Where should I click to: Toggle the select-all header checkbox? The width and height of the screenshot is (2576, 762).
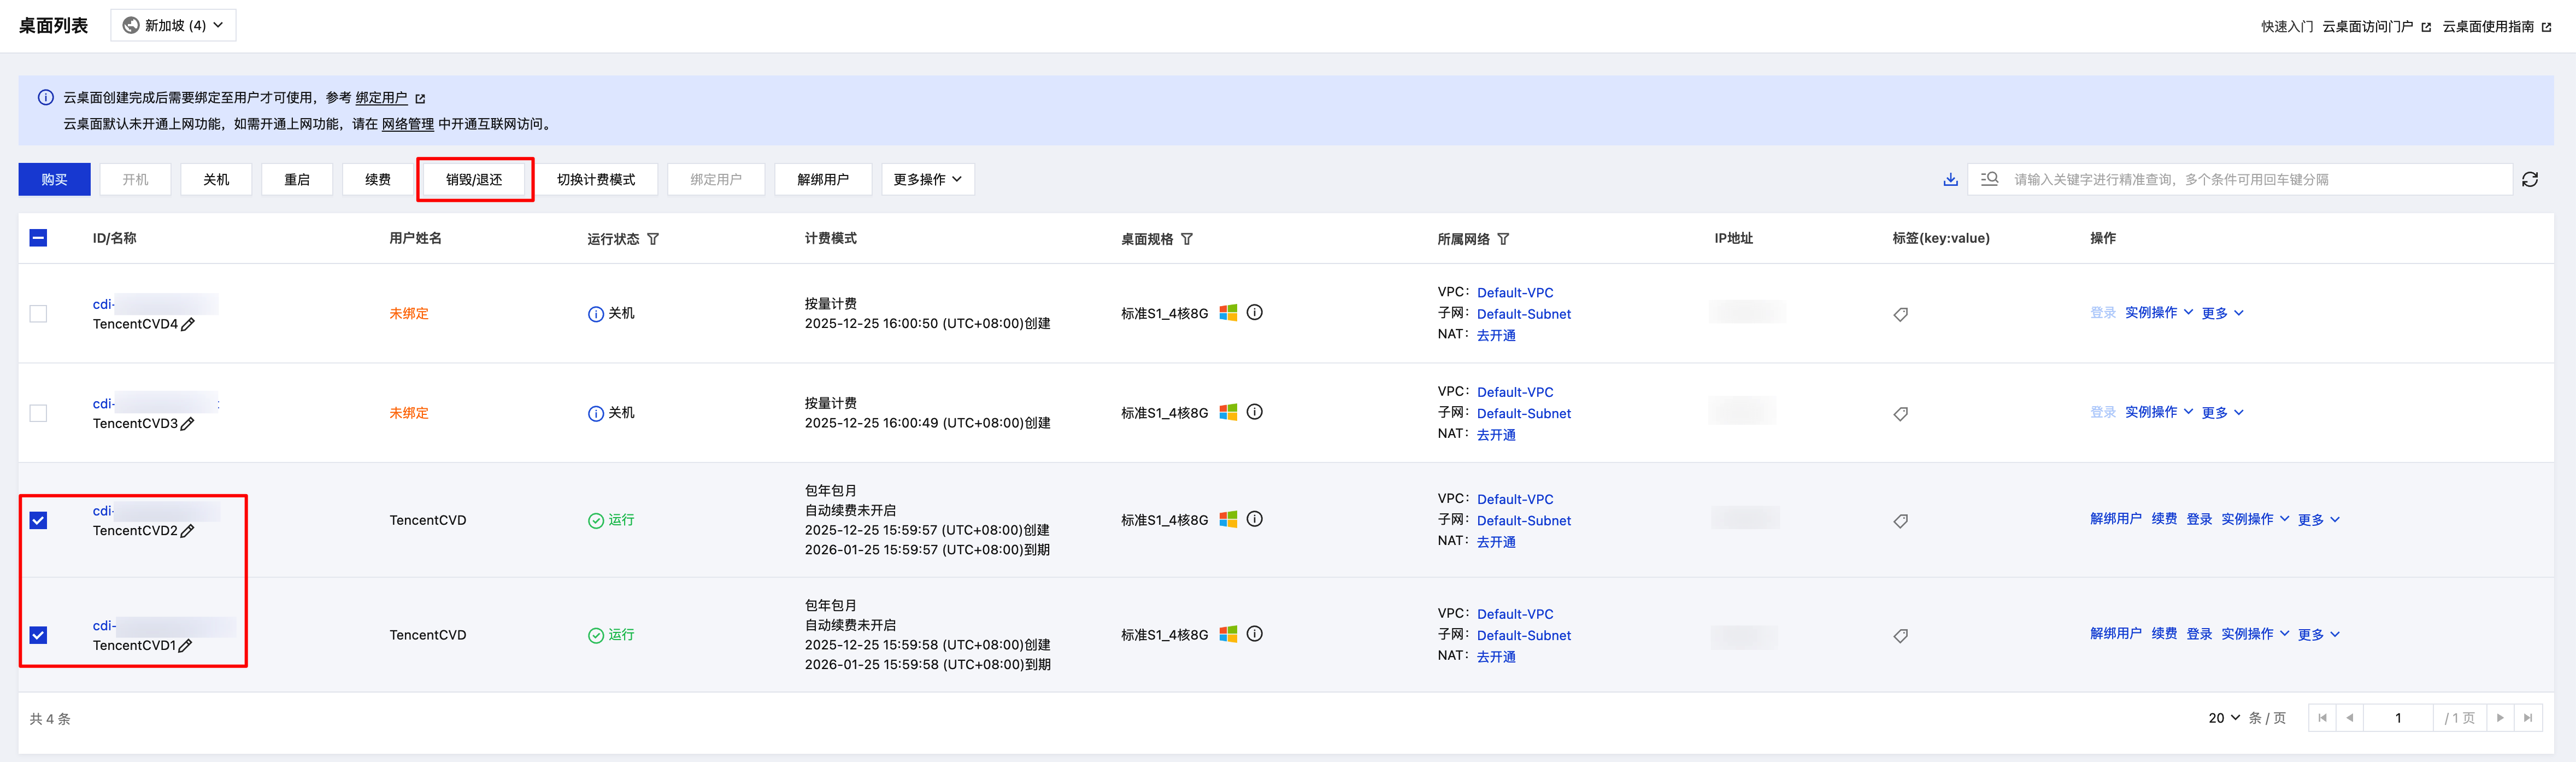[38, 238]
